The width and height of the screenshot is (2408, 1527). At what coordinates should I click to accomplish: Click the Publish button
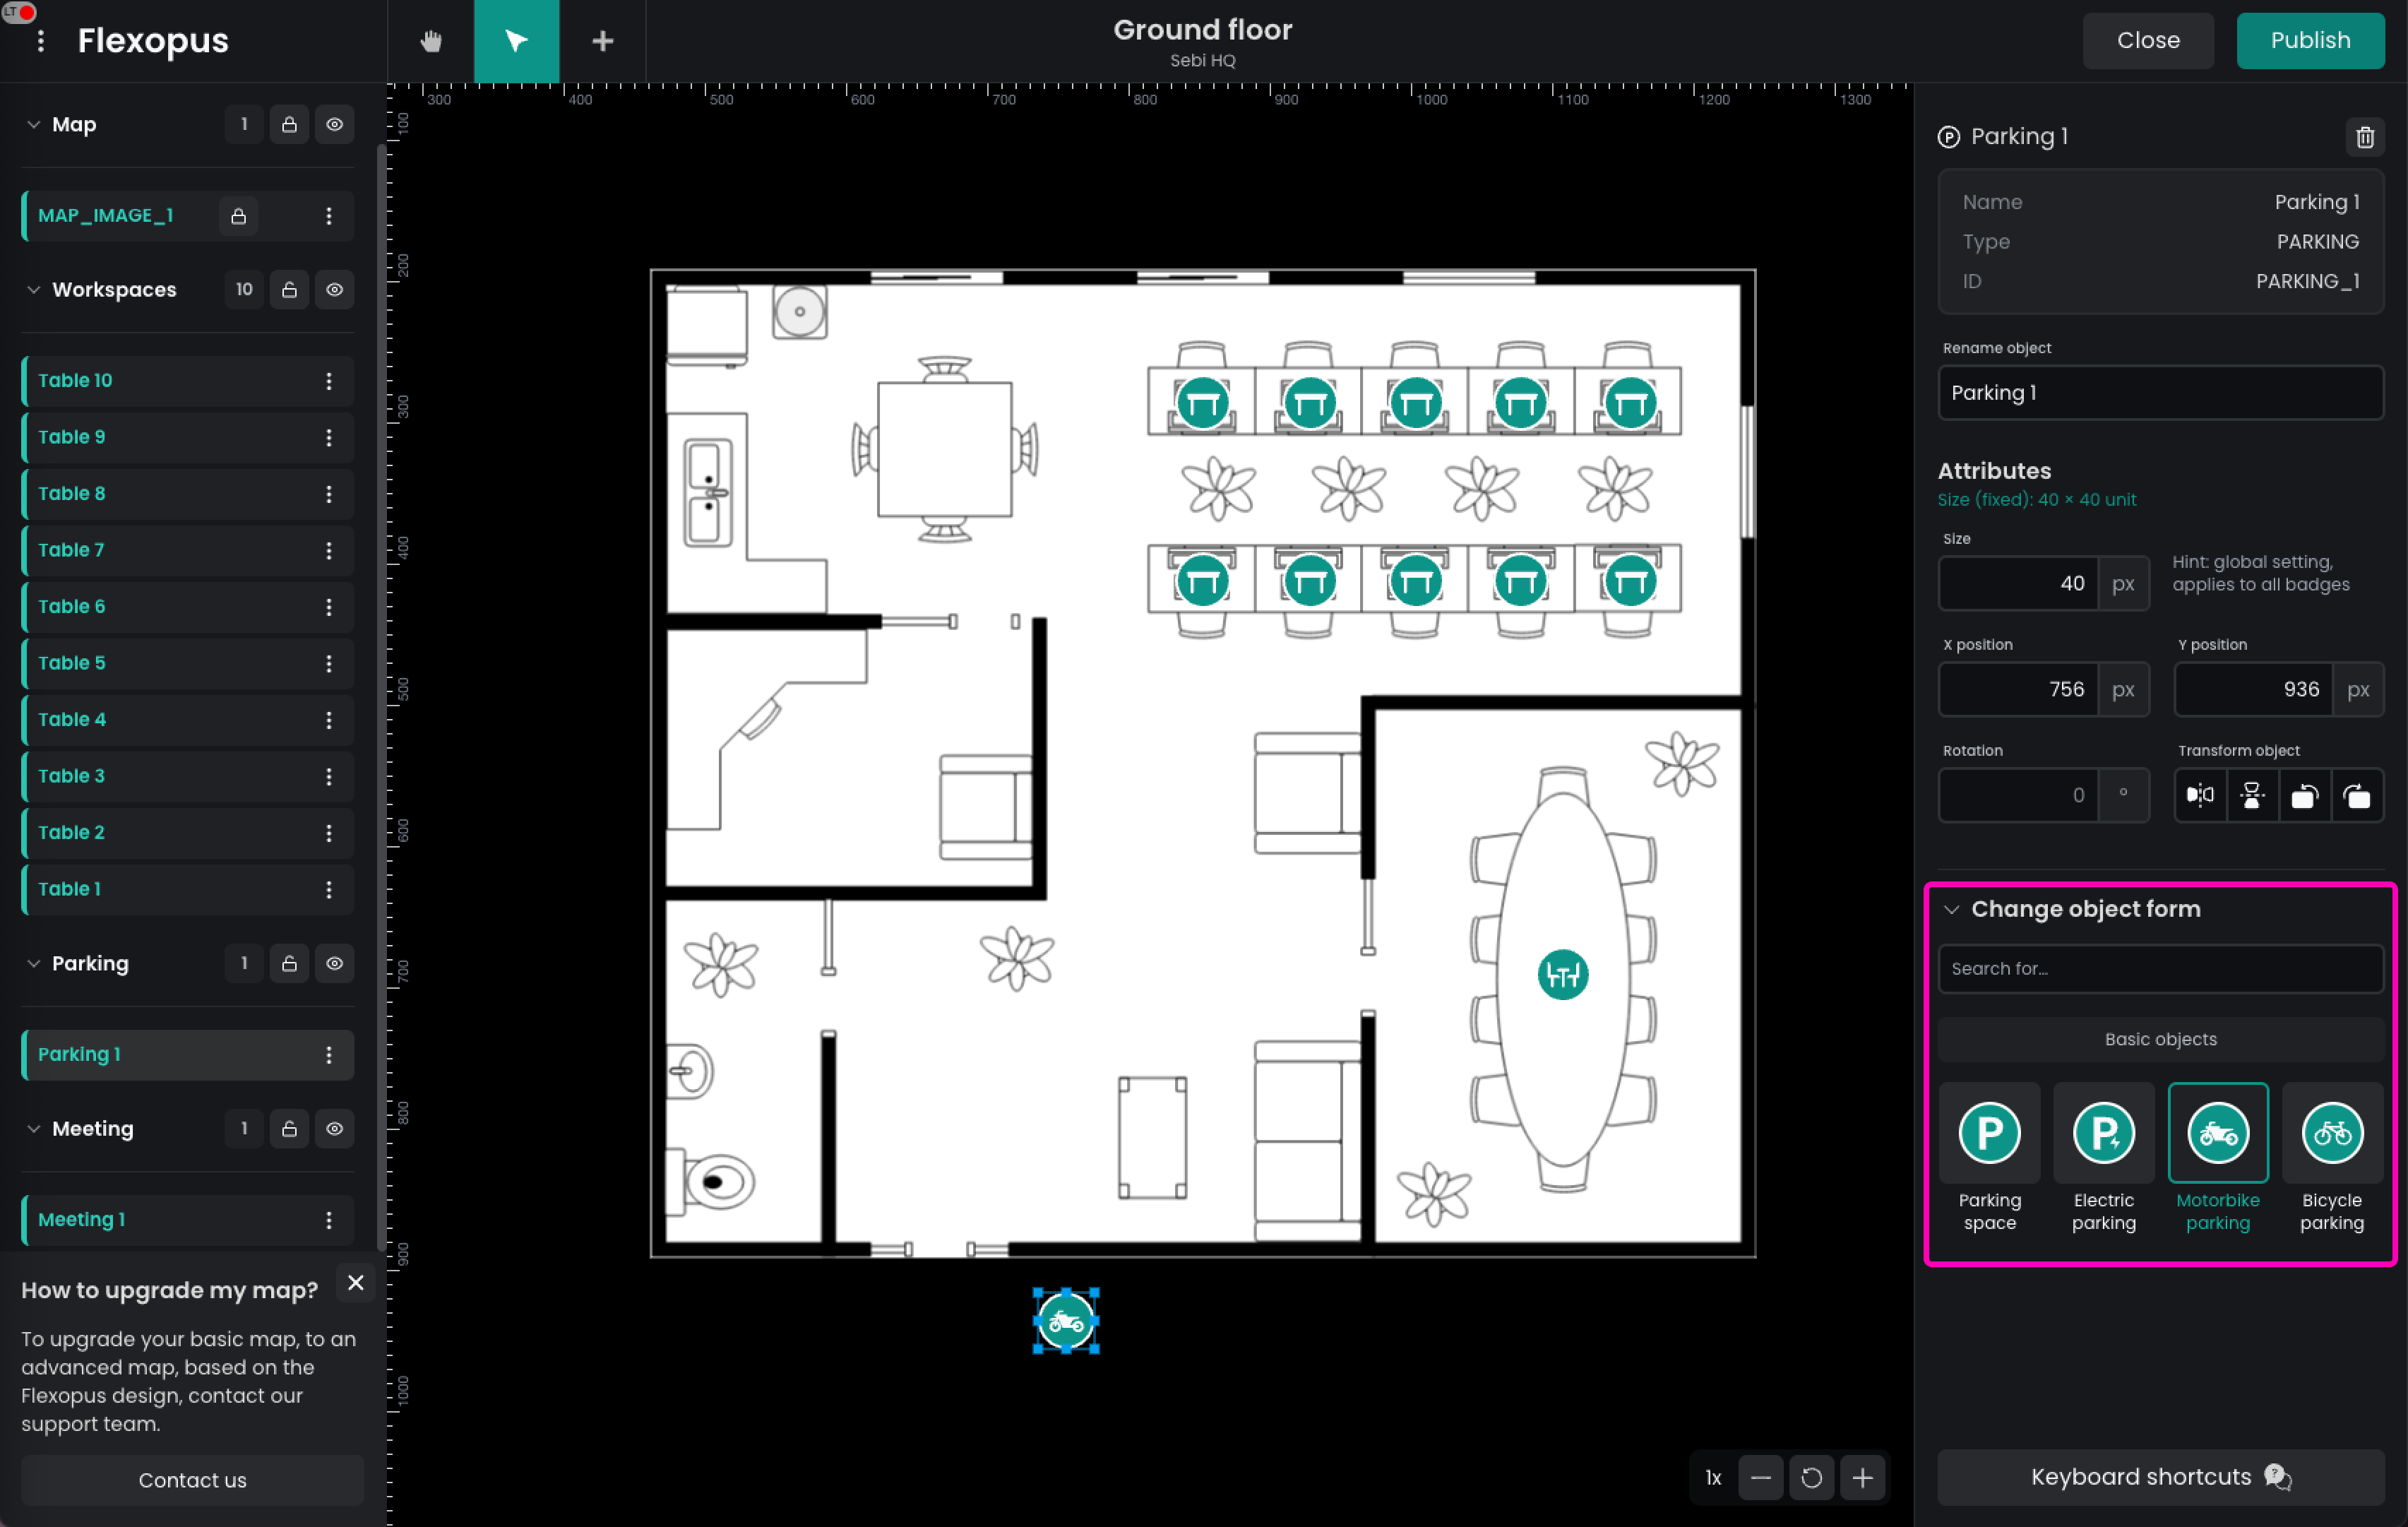click(2309, 41)
